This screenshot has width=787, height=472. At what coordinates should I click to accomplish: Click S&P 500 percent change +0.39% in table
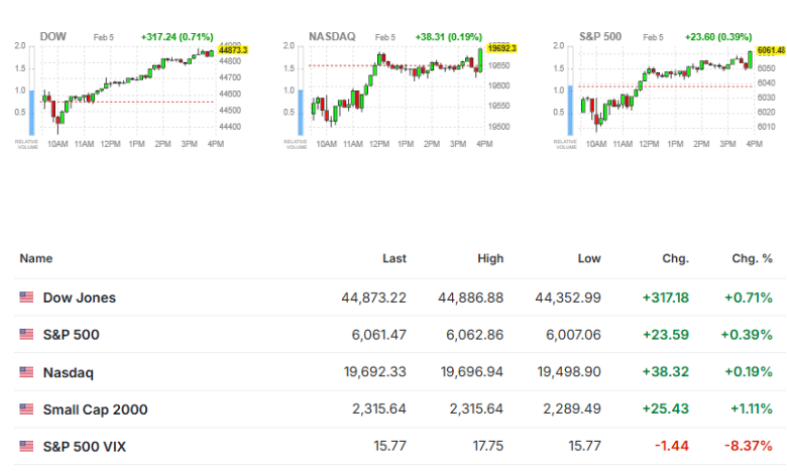pos(747,335)
